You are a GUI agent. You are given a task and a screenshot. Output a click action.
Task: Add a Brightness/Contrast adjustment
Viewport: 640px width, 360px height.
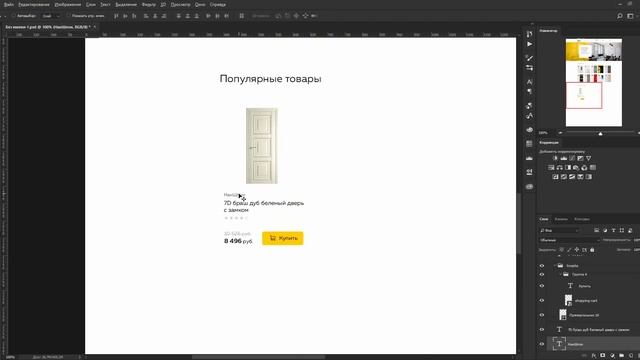click(555, 158)
